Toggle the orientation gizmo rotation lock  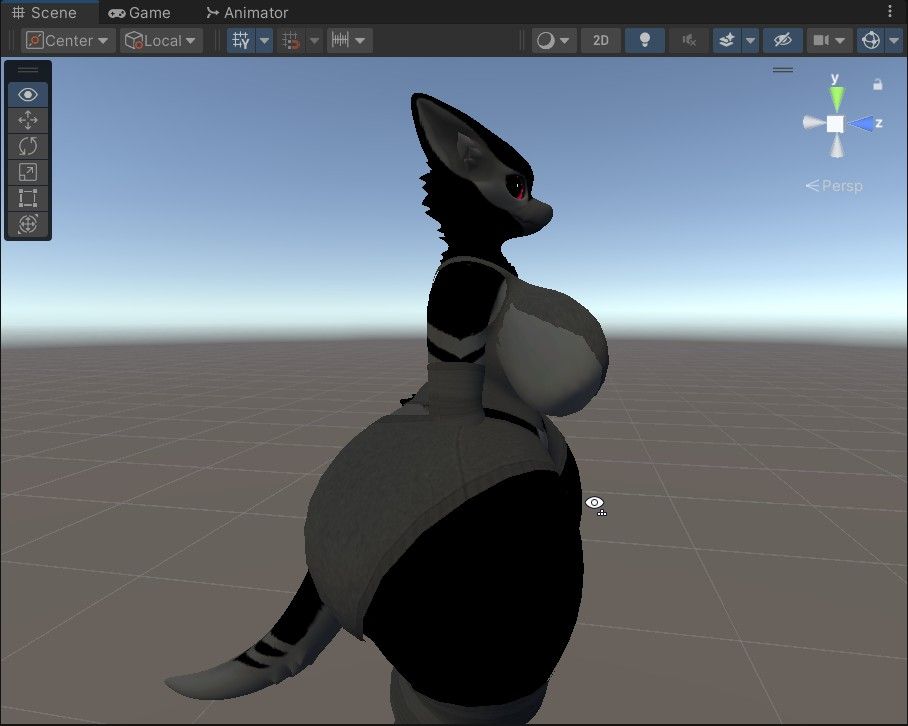(x=878, y=85)
